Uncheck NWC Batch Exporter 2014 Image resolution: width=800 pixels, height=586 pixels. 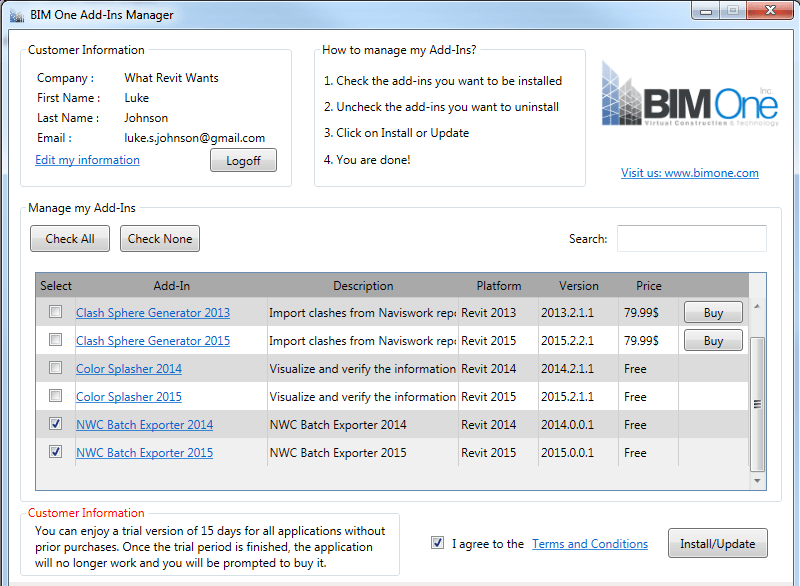pyautogui.click(x=55, y=424)
